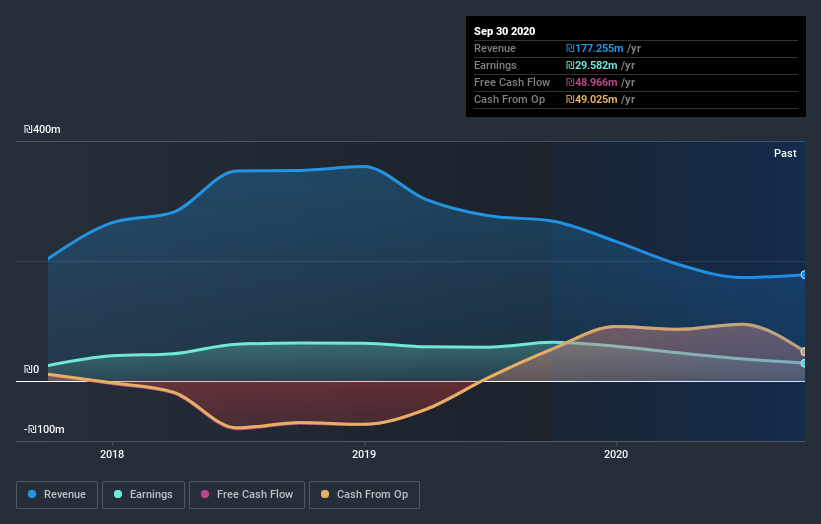Image resolution: width=821 pixels, height=524 pixels.
Task: Click the ₪49.025m cash from op value
Action: click(x=591, y=99)
